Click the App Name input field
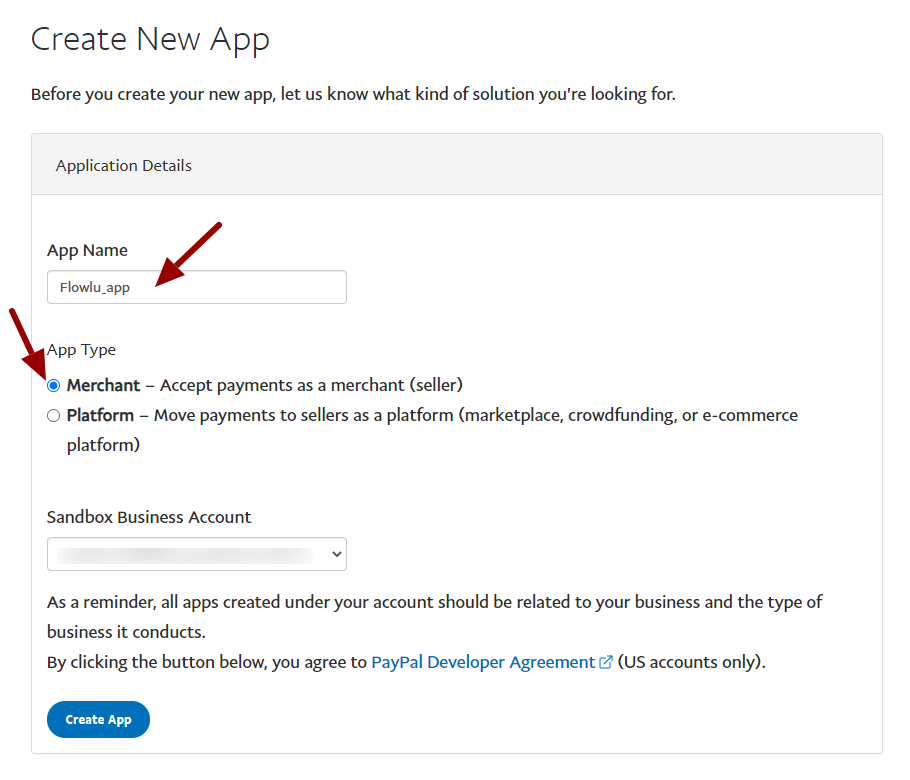 pyautogui.click(x=197, y=287)
